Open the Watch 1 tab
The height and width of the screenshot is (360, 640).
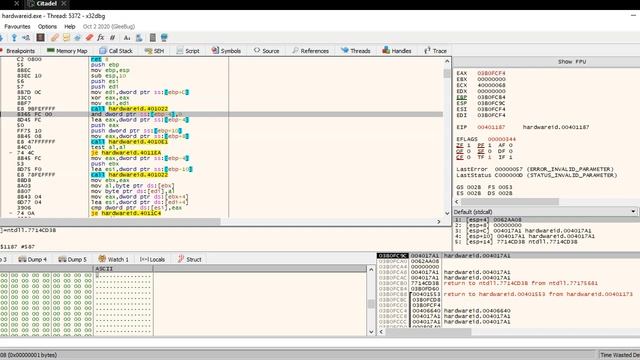(x=113, y=259)
